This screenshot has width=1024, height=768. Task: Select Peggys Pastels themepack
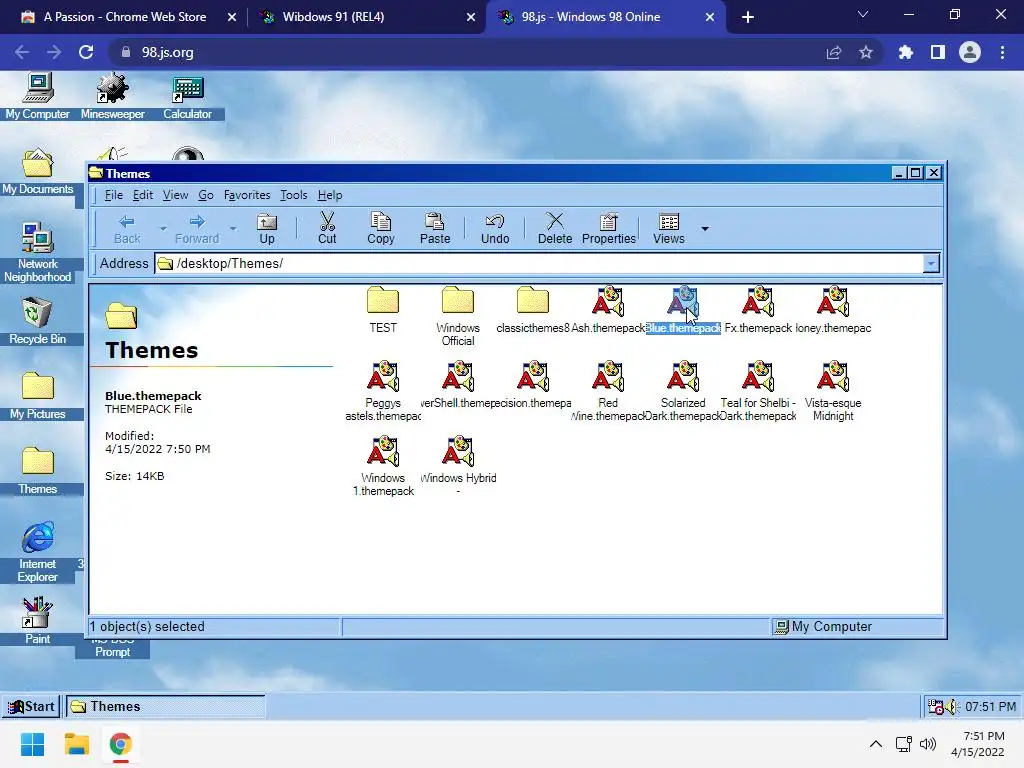tap(383, 391)
